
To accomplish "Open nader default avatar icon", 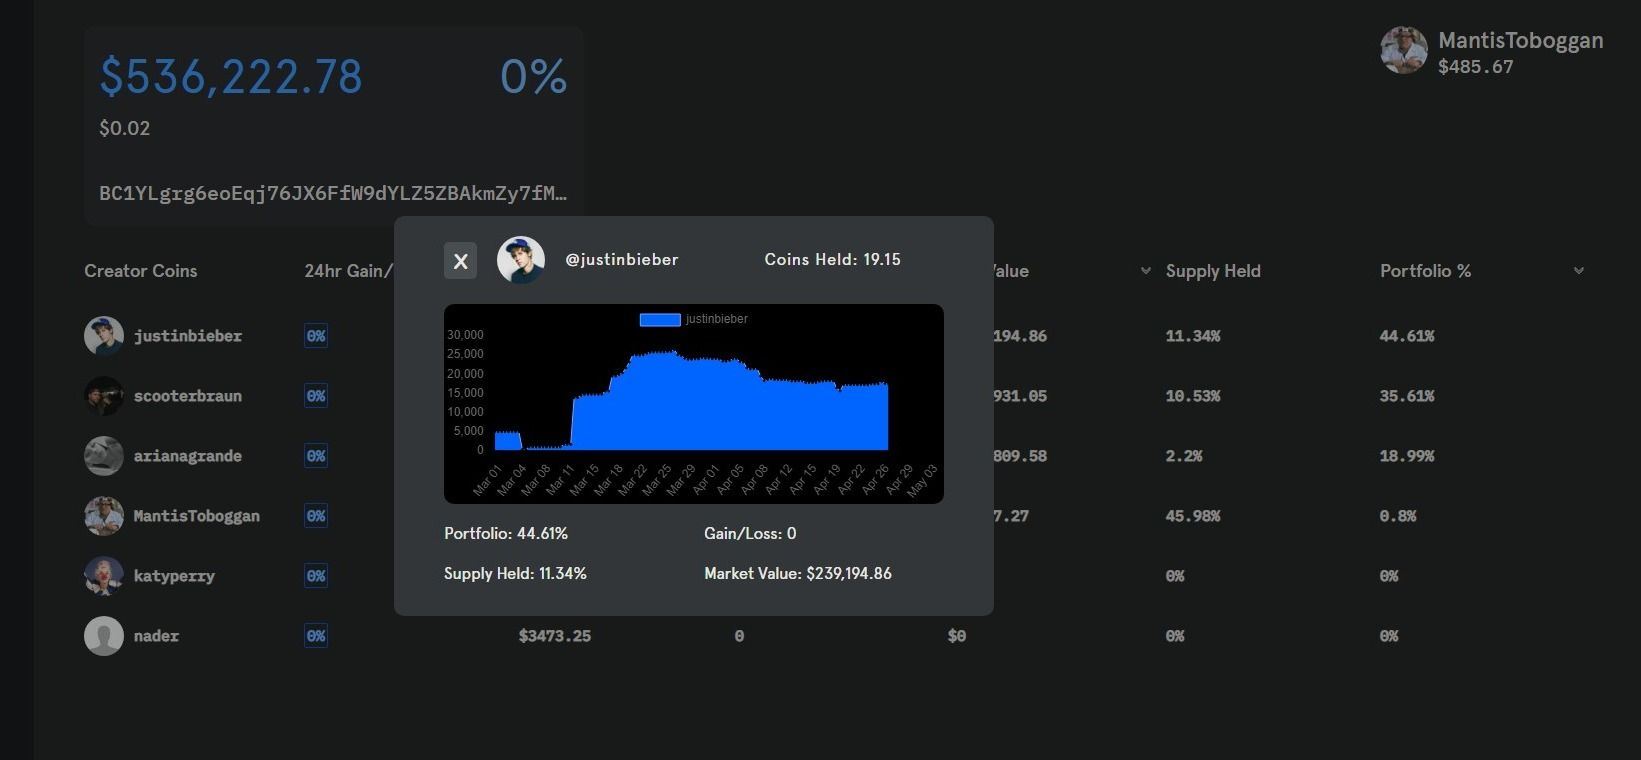I will click(104, 636).
